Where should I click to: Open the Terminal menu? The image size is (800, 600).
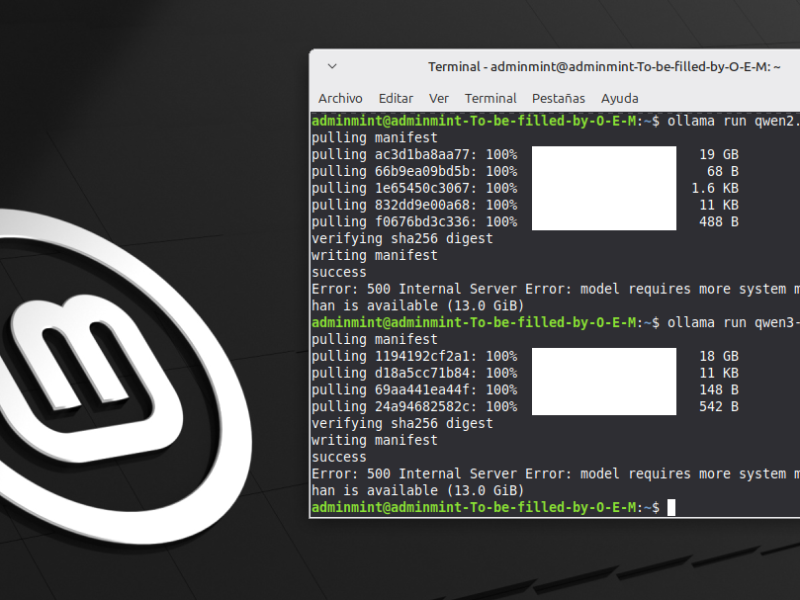tap(490, 98)
